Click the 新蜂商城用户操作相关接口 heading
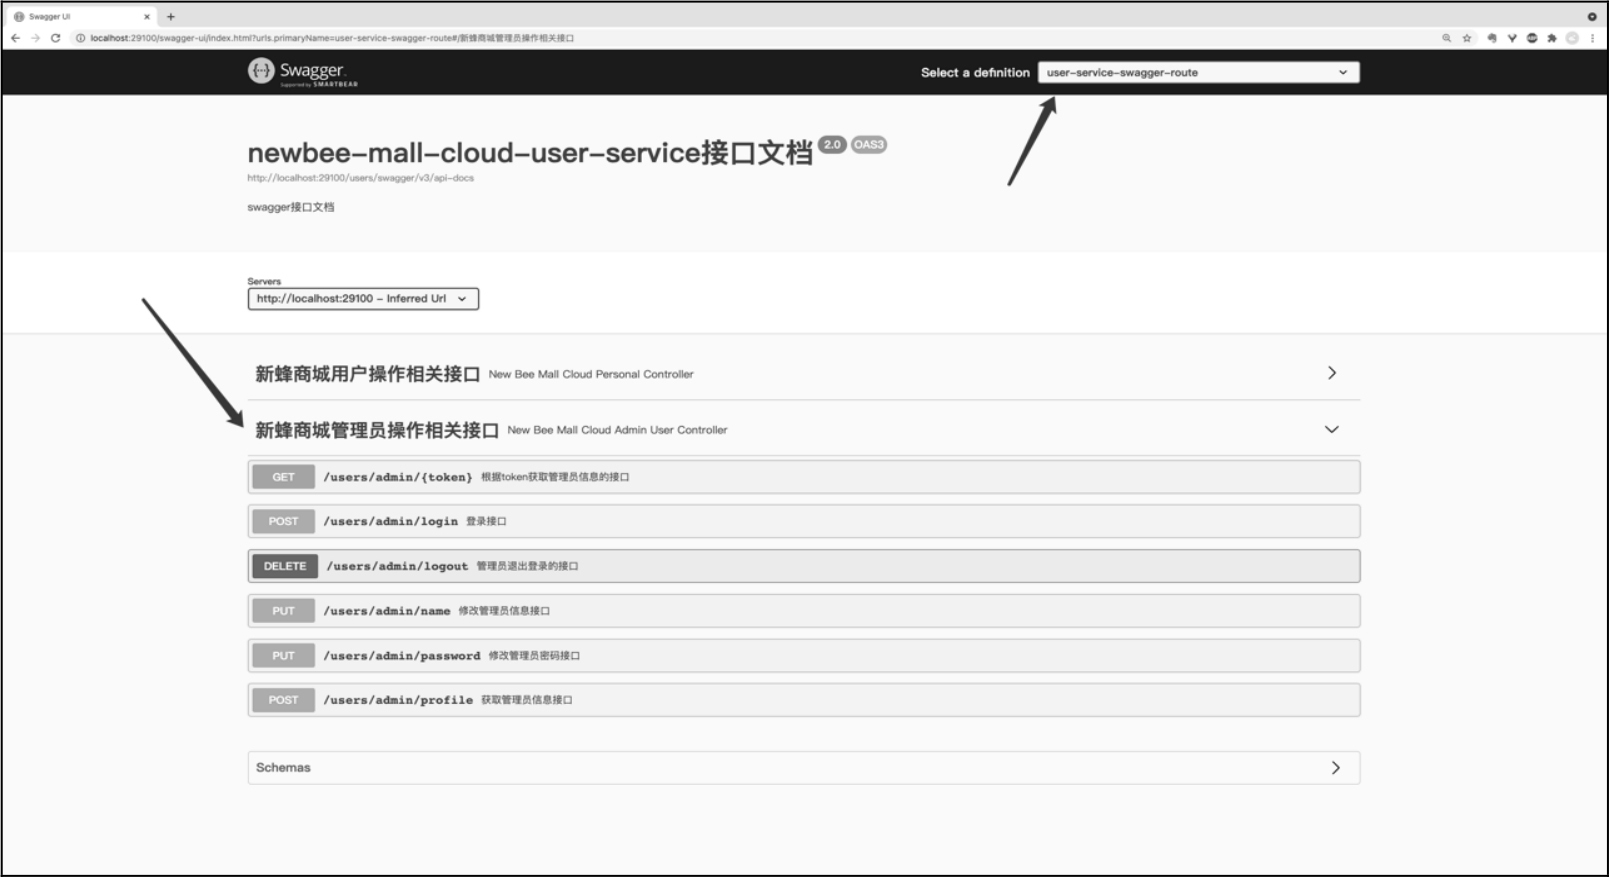The height and width of the screenshot is (877, 1609). (367, 374)
